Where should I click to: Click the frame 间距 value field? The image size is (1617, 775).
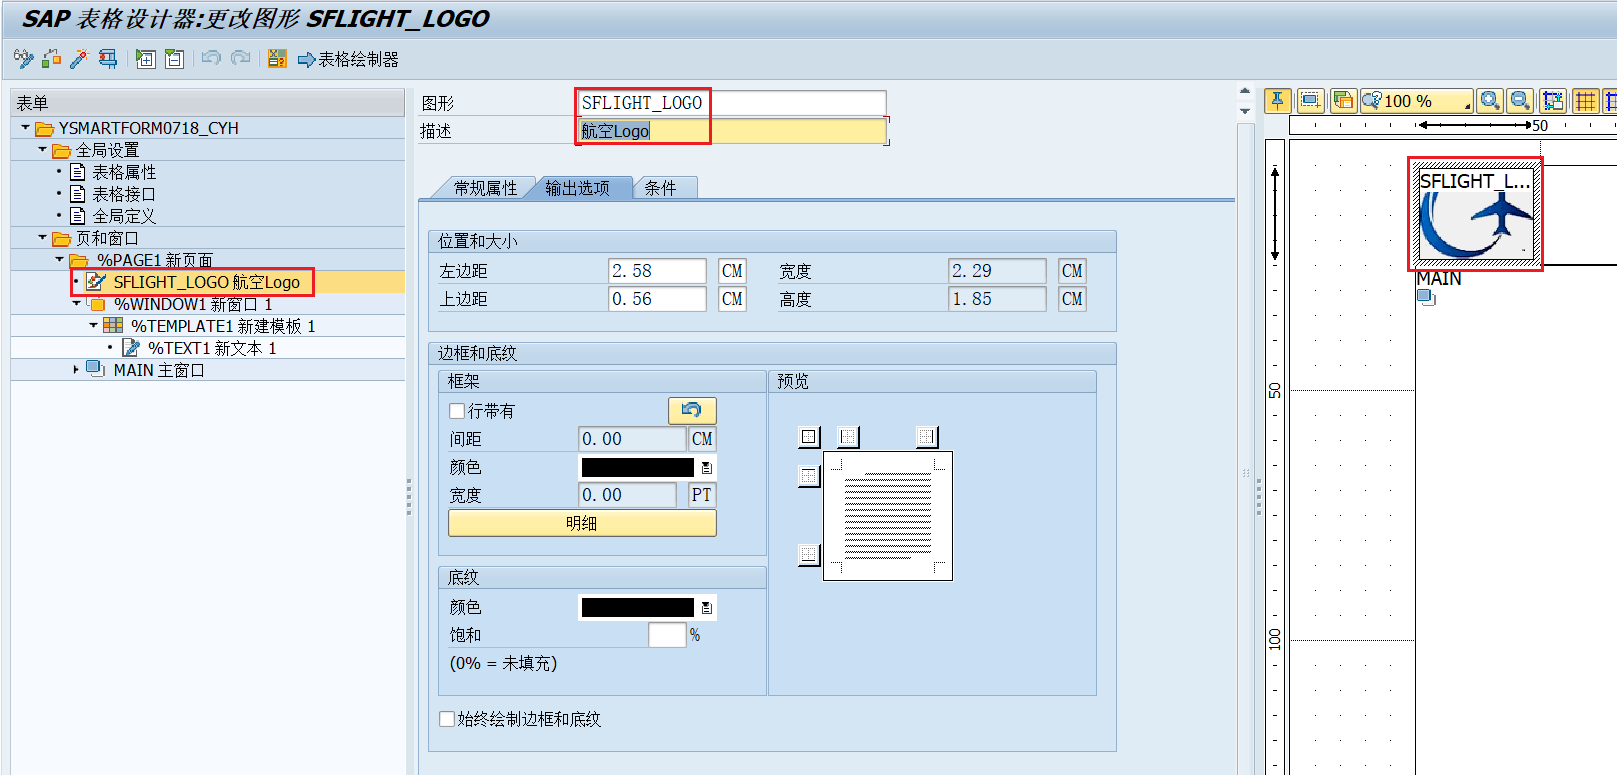coord(632,439)
